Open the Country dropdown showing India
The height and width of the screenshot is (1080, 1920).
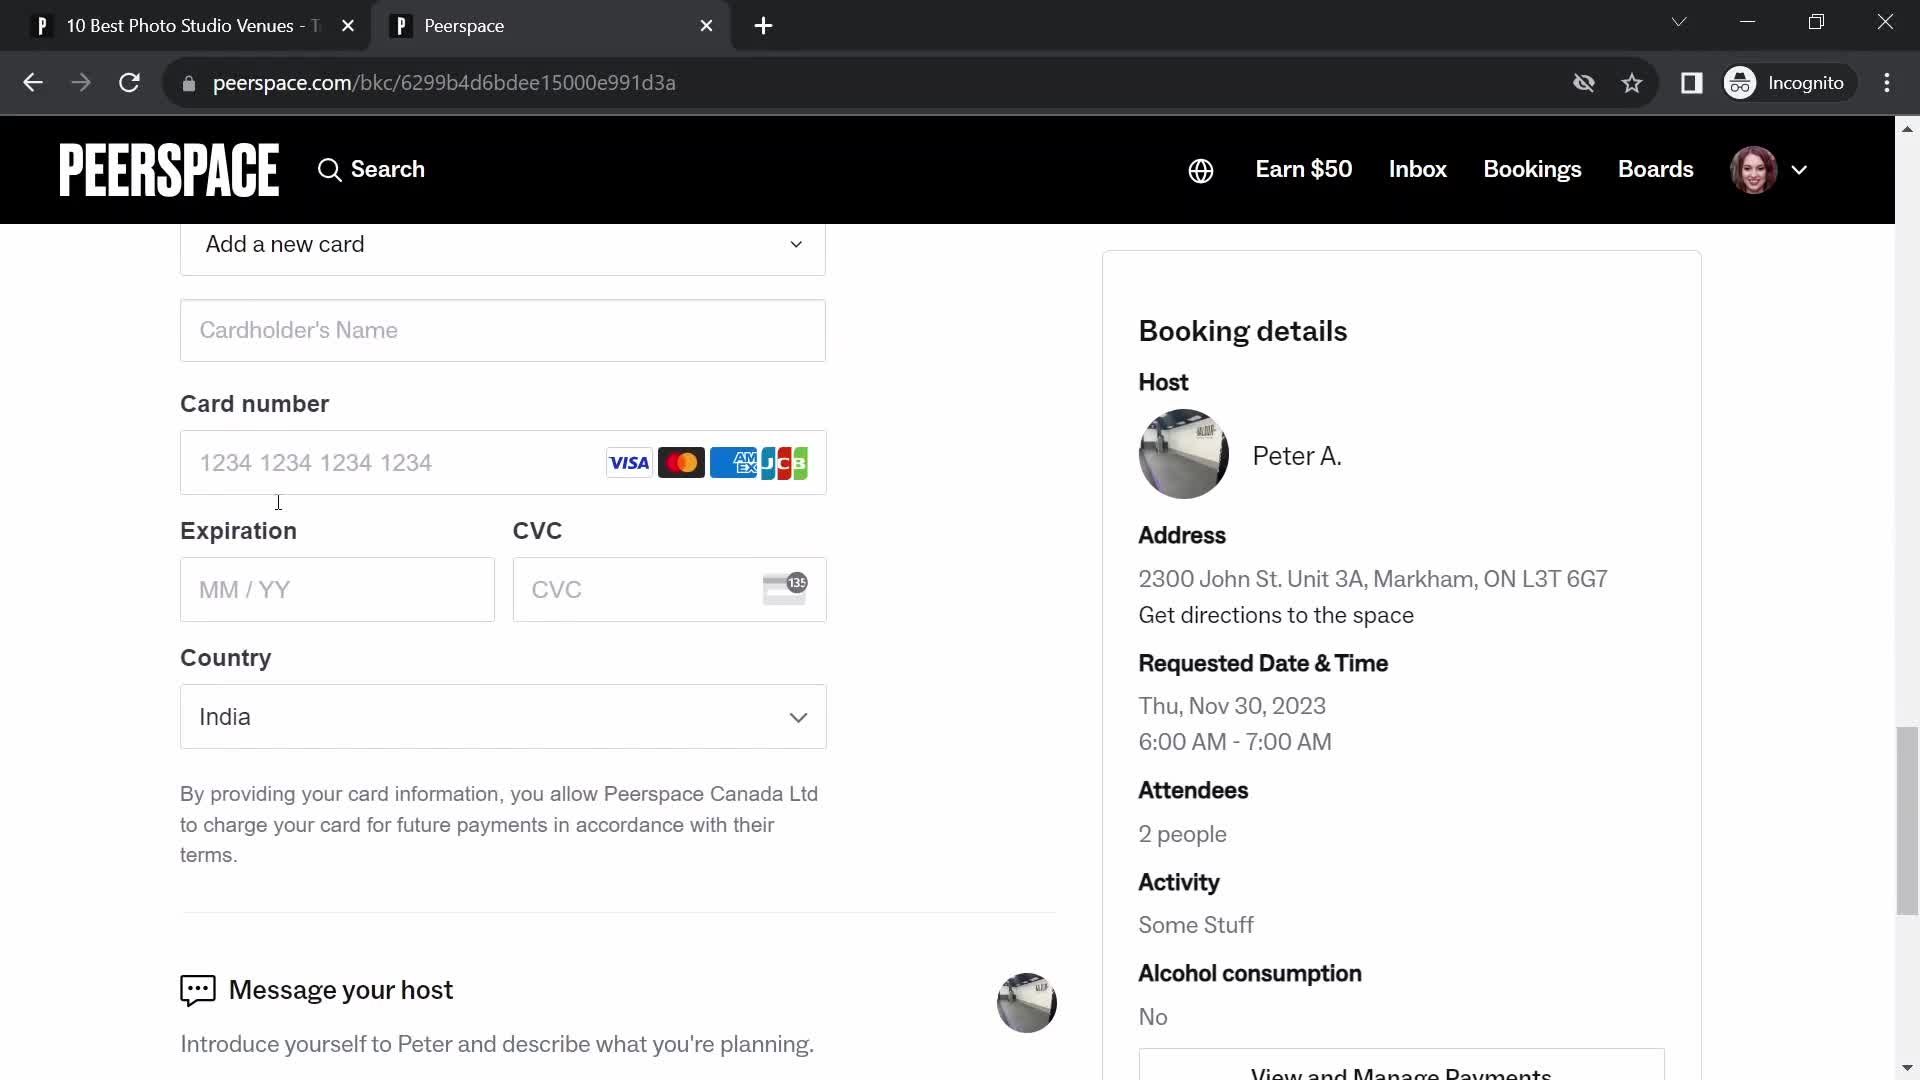[503, 717]
